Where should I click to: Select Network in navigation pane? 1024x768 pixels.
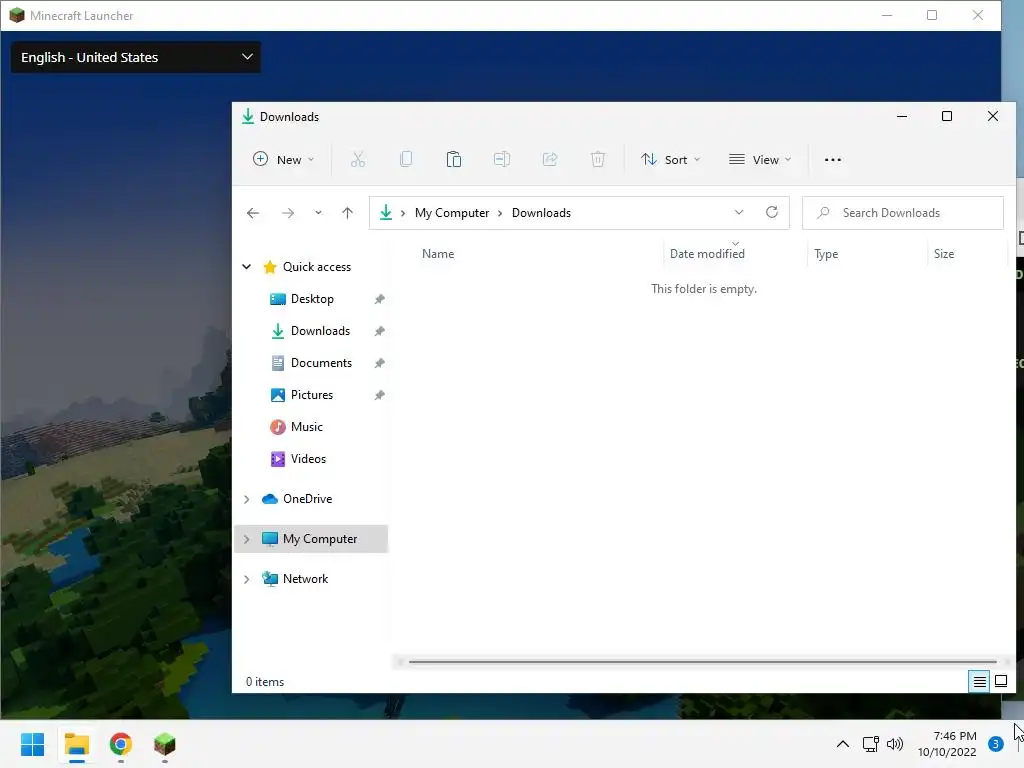(305, 579)
